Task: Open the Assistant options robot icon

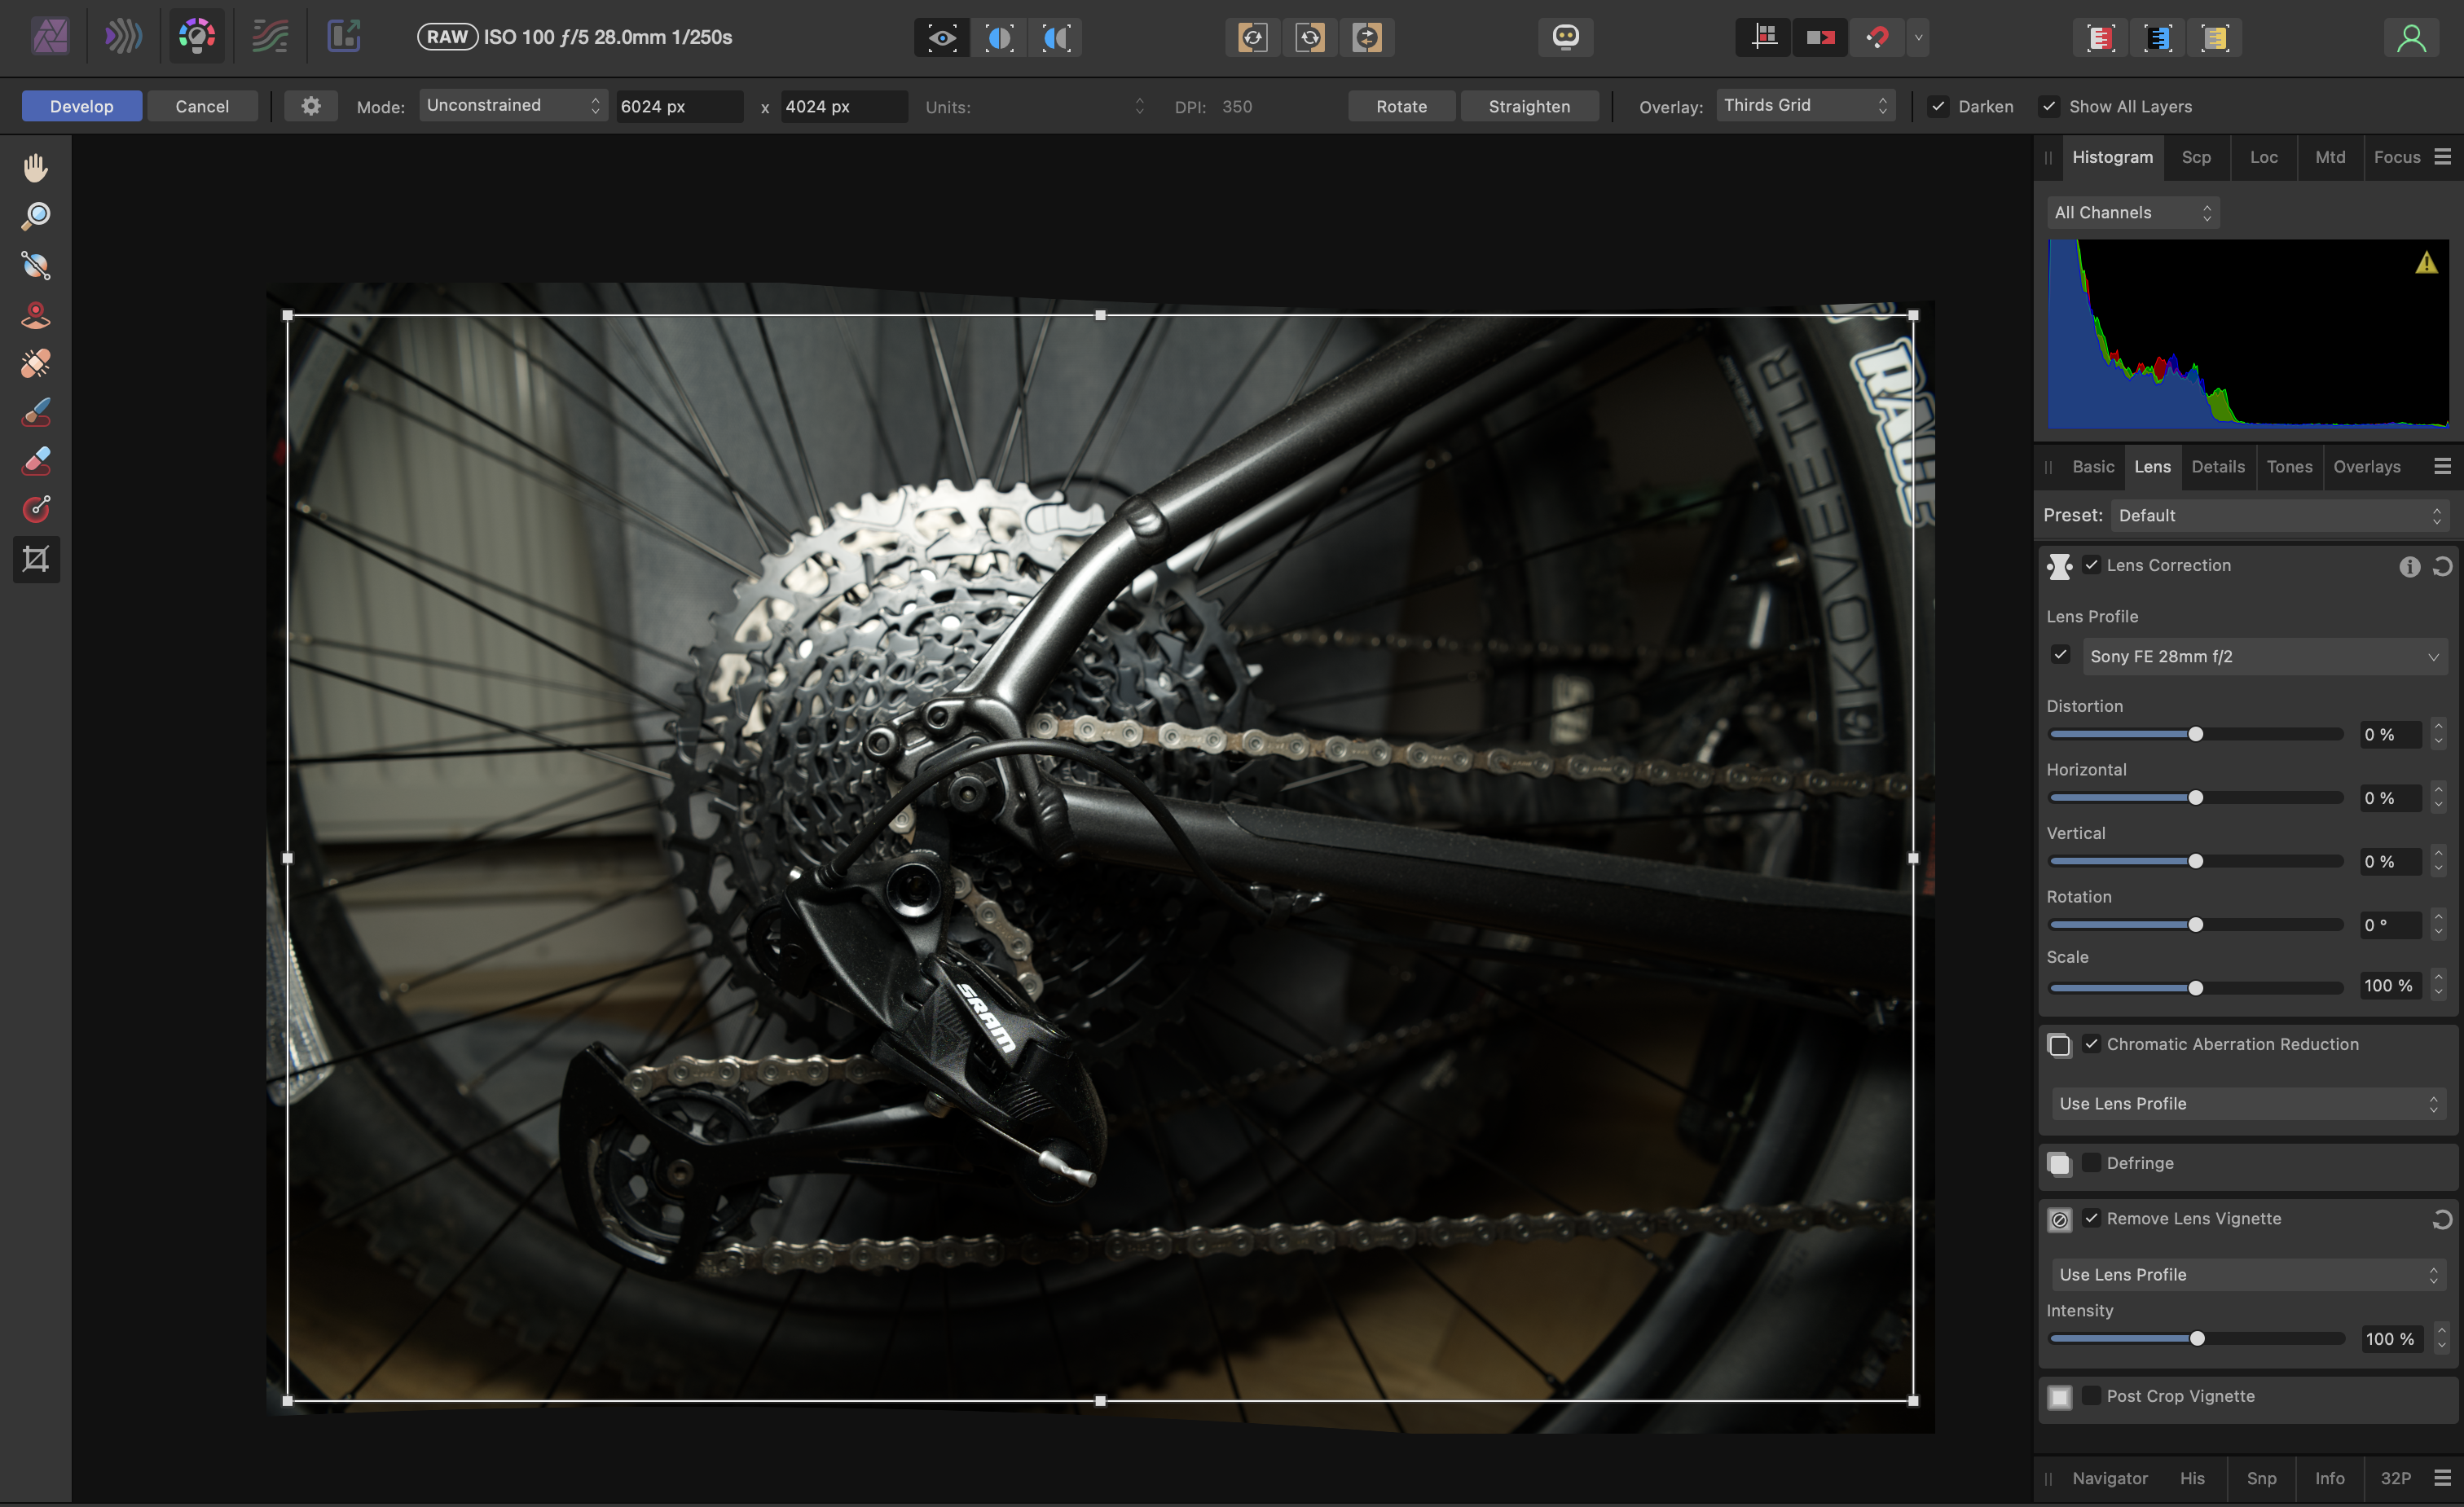Action: pos(1565,38)
